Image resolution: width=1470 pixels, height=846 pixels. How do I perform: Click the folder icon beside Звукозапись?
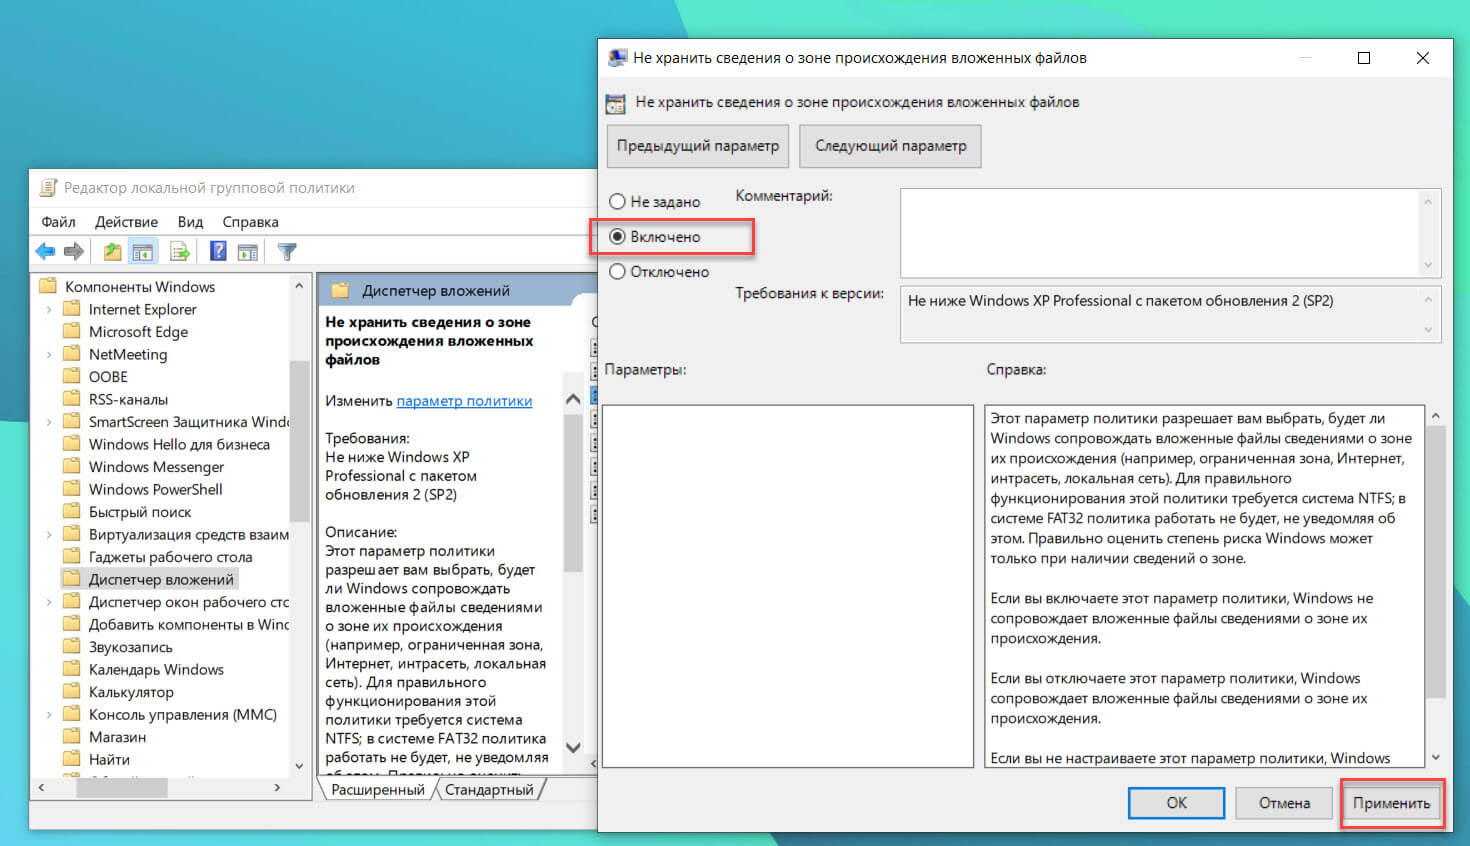click(71, 646)
